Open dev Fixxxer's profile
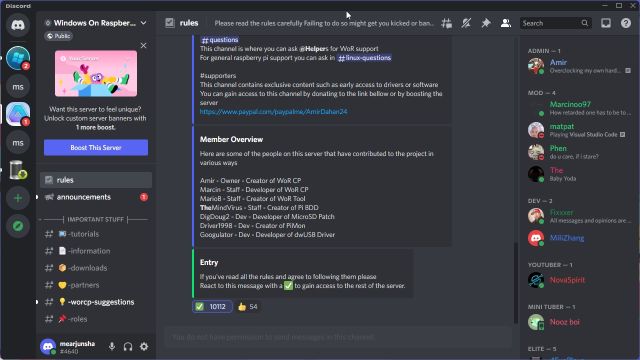 pos(579,216)
